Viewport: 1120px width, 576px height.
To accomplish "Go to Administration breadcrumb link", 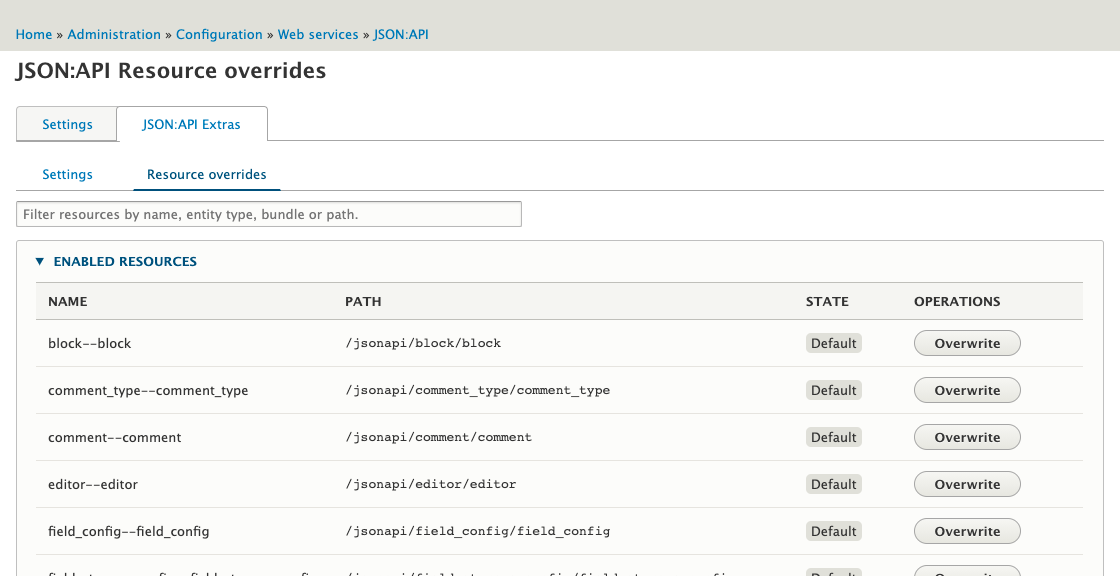I will coord(114,34).
